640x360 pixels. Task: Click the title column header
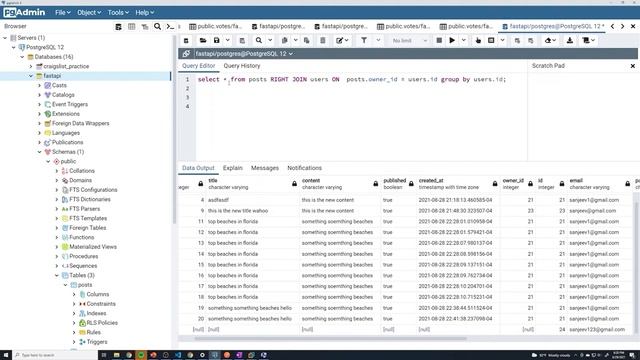tap(253, 184)
